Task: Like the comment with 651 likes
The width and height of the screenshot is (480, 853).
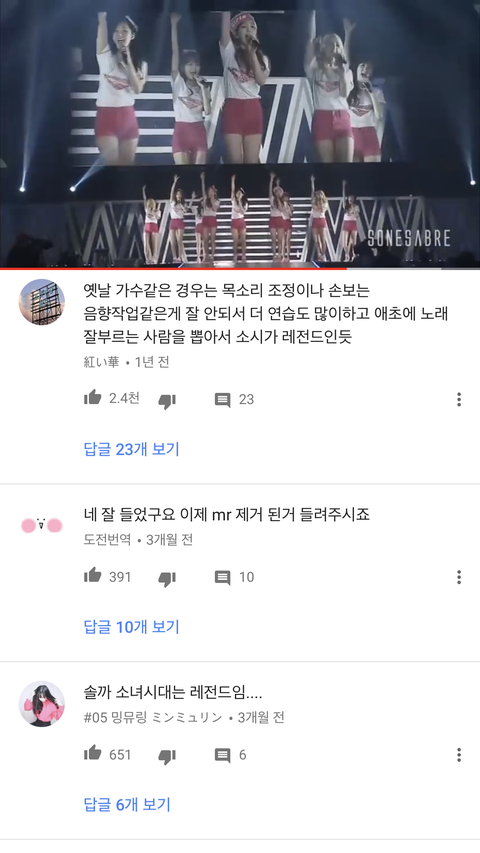Action: coord(93,753)
